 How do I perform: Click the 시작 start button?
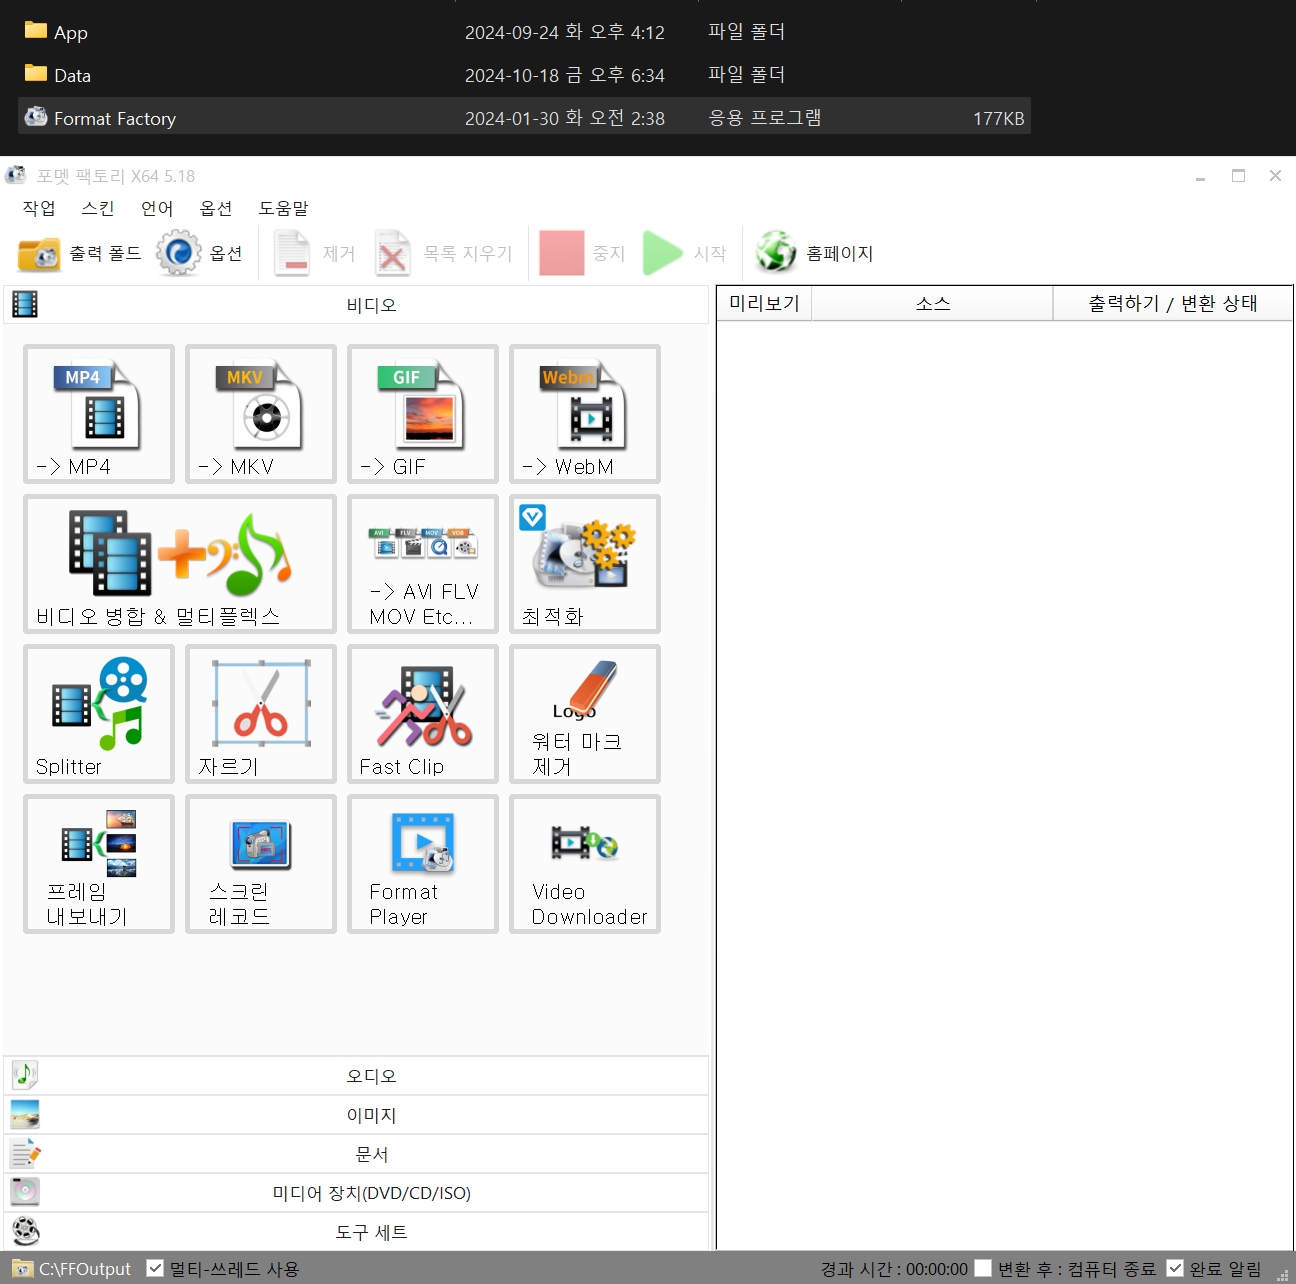coord(684,254)
